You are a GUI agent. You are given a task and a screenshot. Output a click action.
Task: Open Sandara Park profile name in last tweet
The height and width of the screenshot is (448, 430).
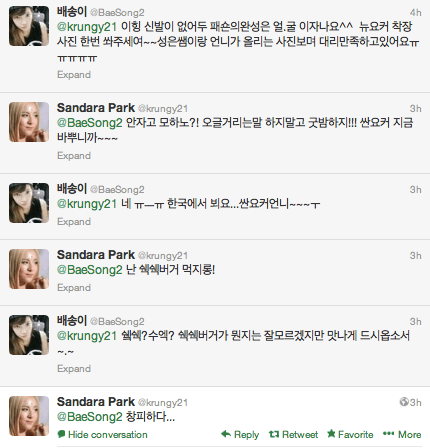[x=96, y=402]
